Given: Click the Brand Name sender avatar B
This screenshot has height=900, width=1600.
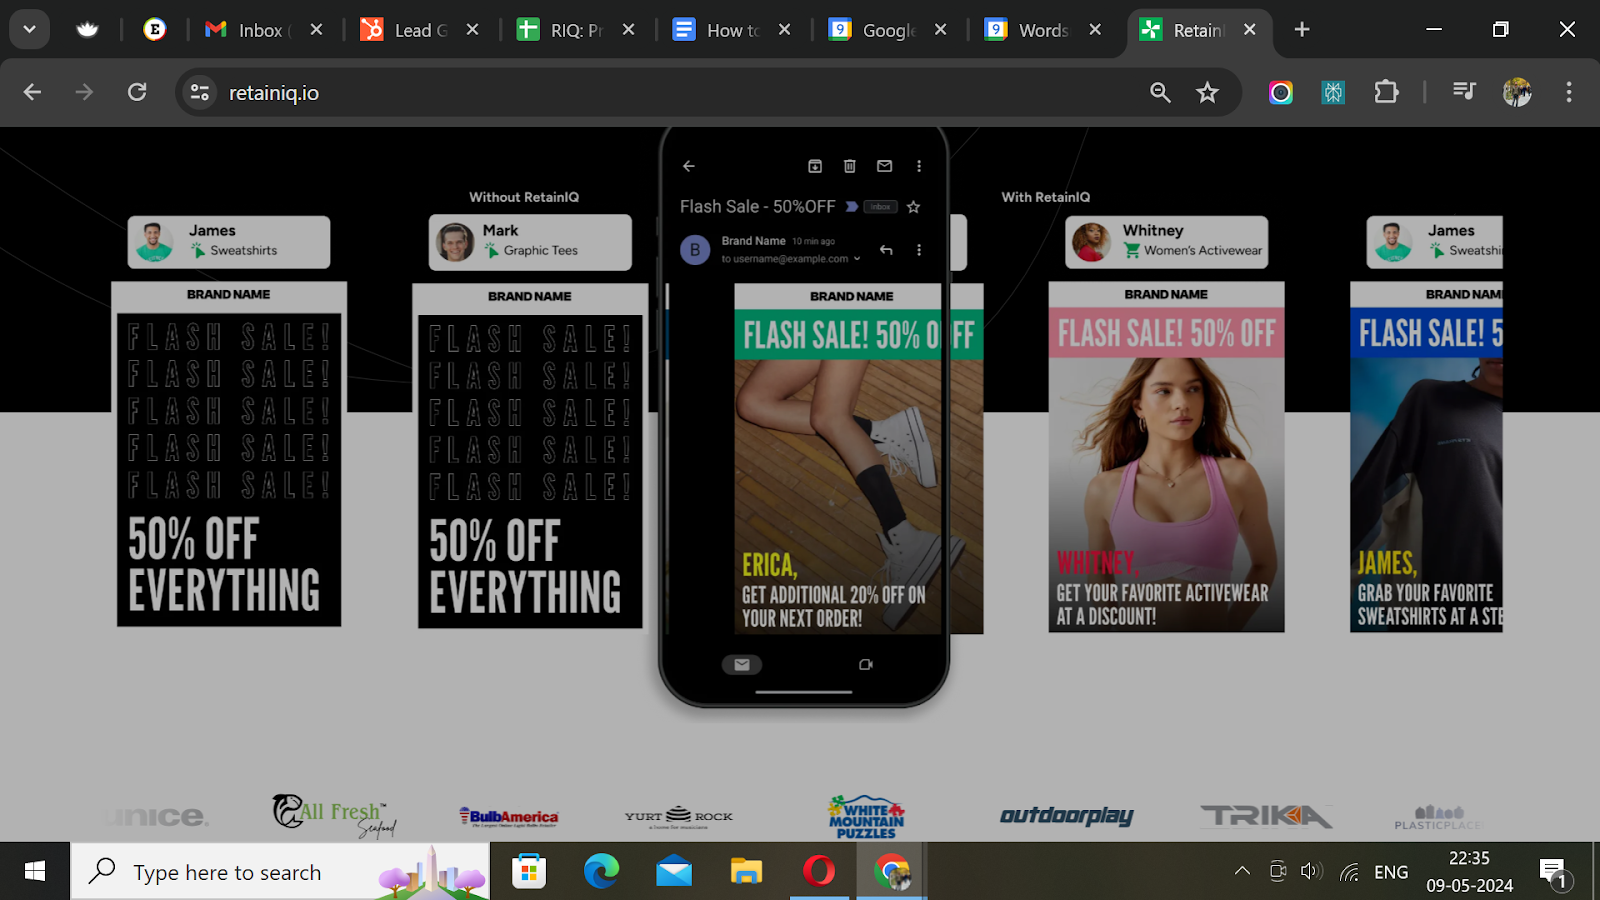Looking at the screenshot, I should click(x=695, y=249).
